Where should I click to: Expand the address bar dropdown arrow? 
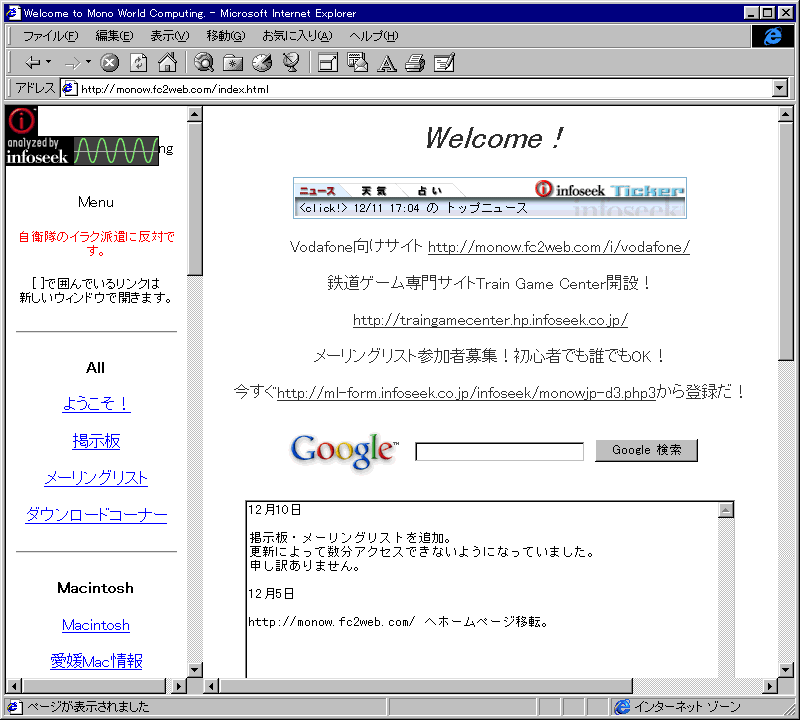click(x=780, y=88)
